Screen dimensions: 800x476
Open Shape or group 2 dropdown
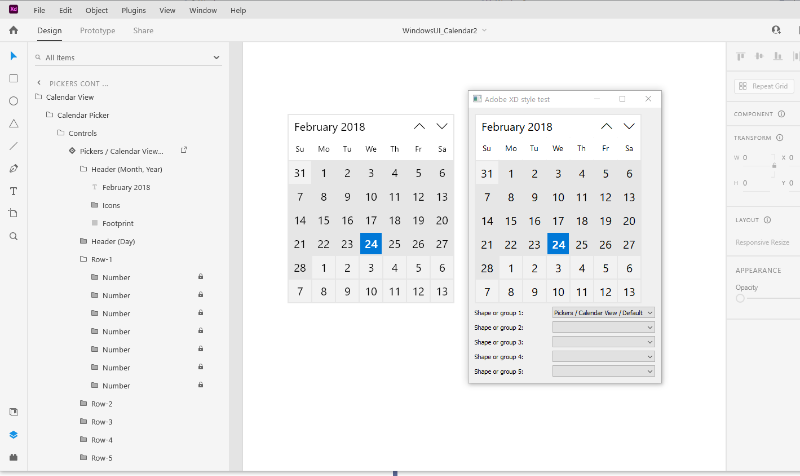click(603, 328)
